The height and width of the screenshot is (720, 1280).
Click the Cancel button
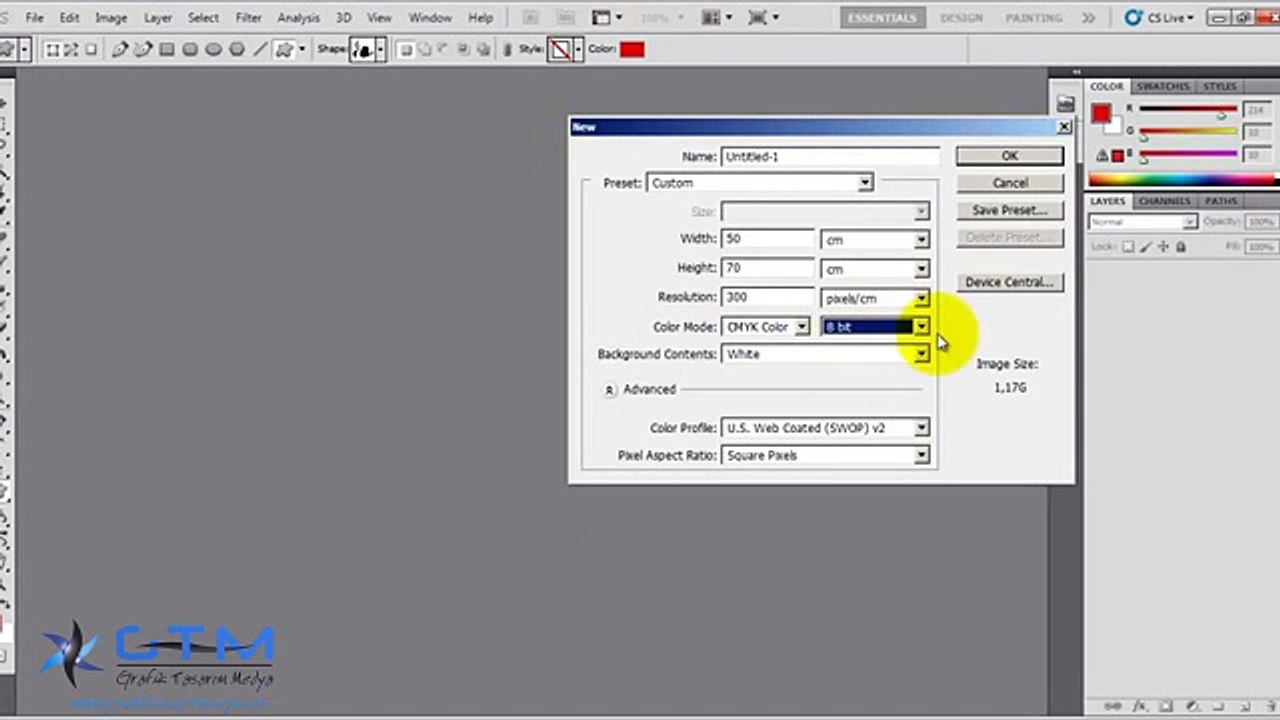[1010, 183]
